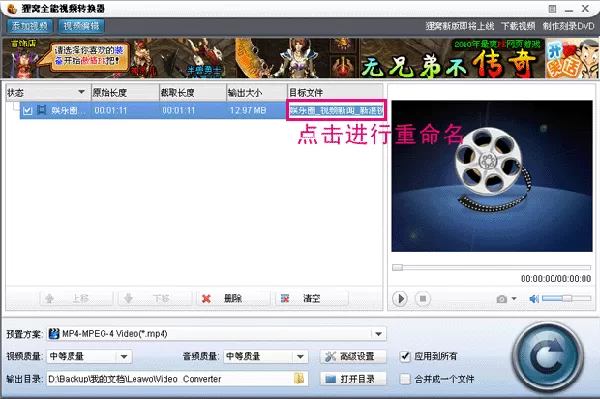Click the 清空 clear list button
600x399 pixels.
(x=312, y=298)
